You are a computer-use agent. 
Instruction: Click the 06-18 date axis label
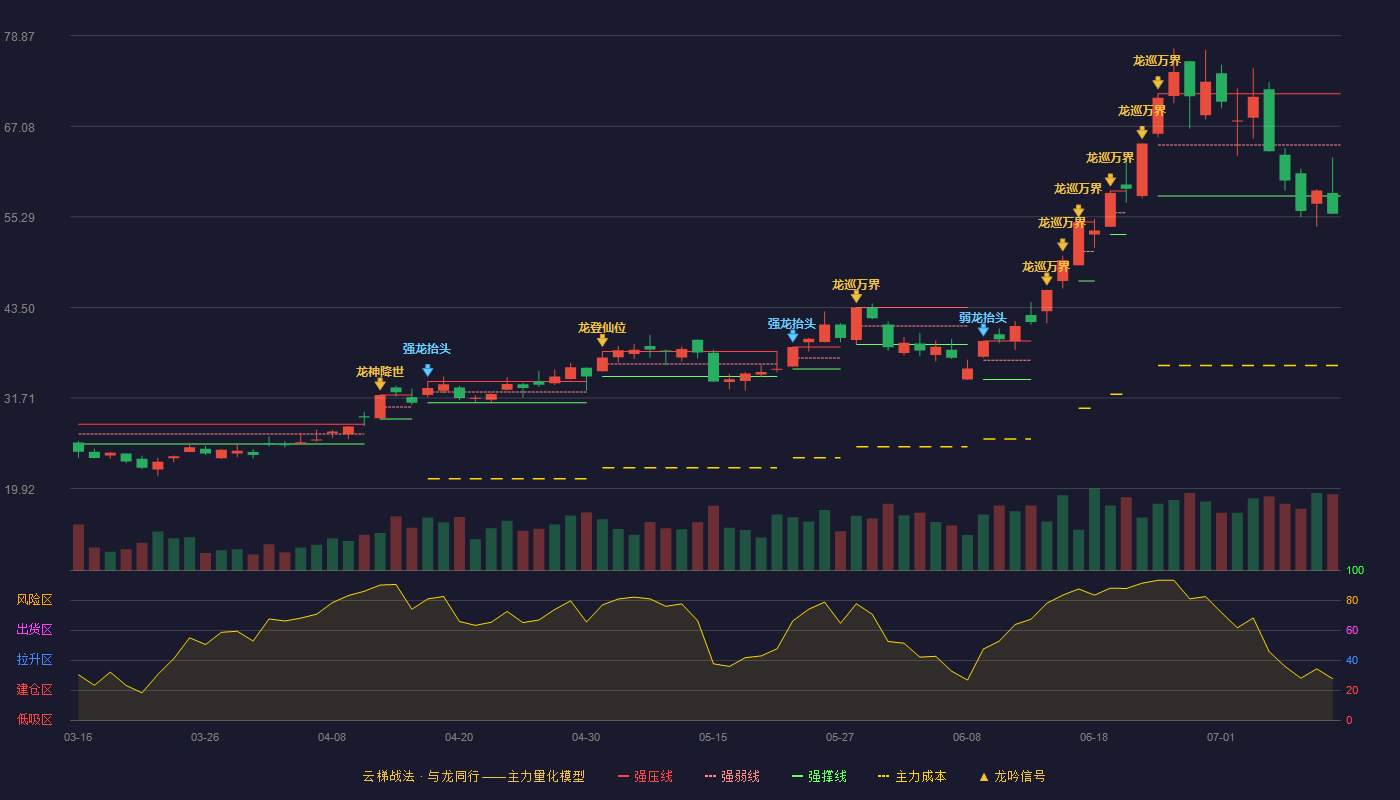[x=1094, y=737]
